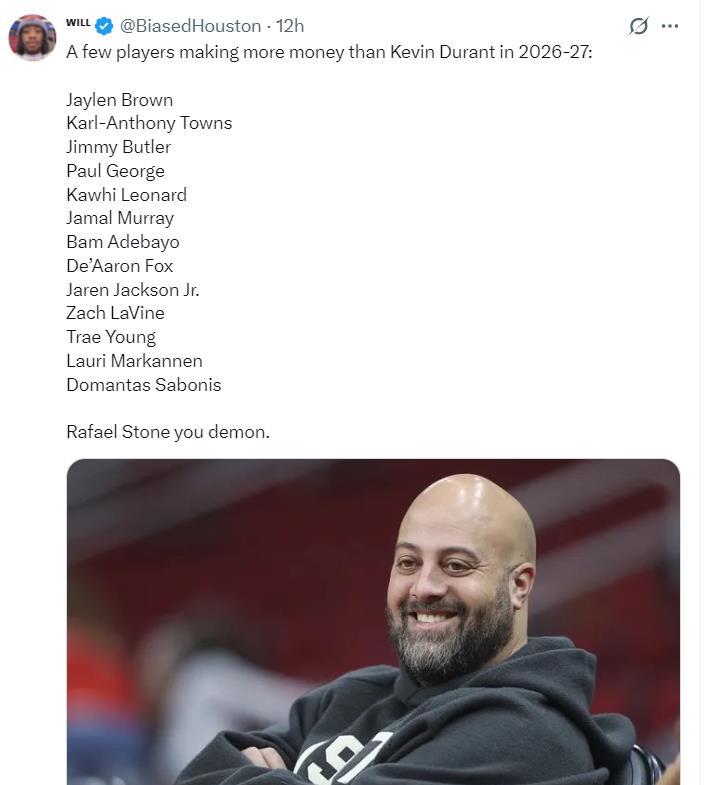The image size is (704, 785).
Task: Click the 'Domantas Sabonis' line
Action: tap(143, 385)
